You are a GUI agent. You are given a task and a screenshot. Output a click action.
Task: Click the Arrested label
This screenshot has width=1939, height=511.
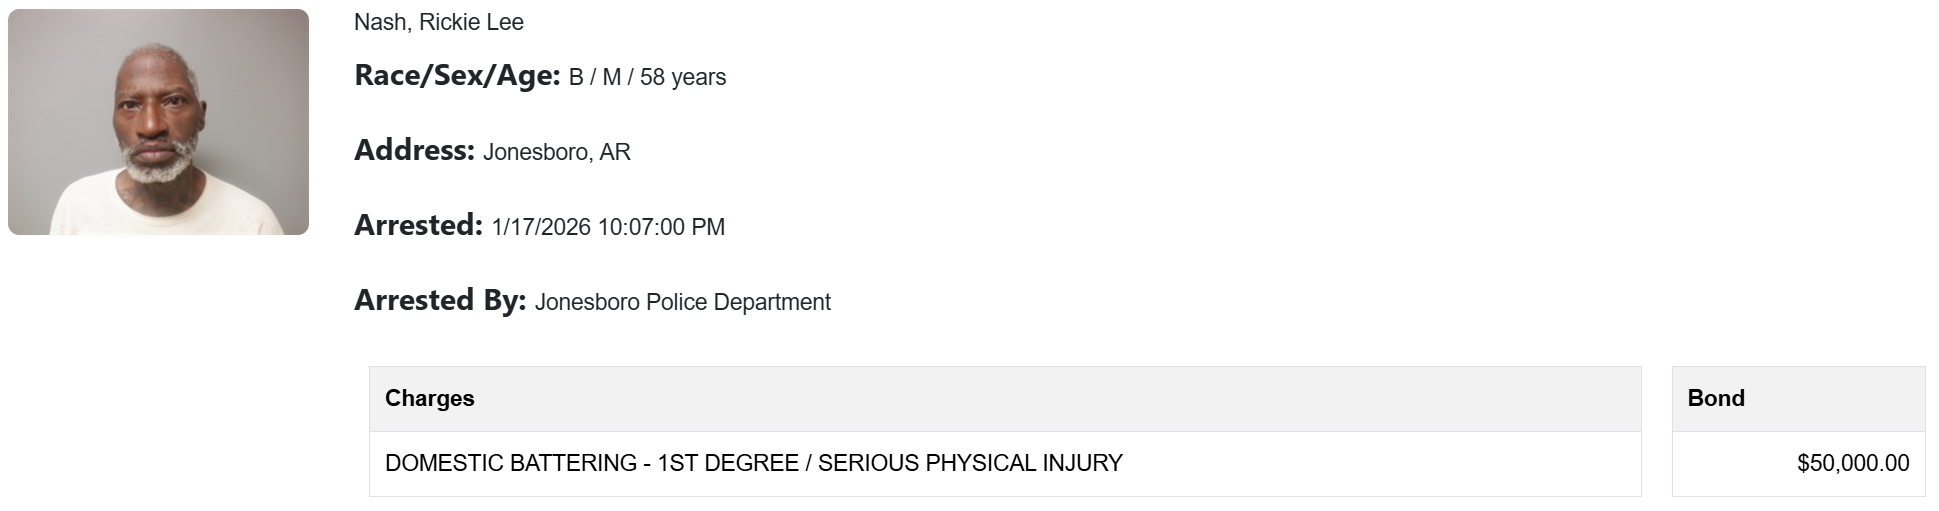pos(418,226)
